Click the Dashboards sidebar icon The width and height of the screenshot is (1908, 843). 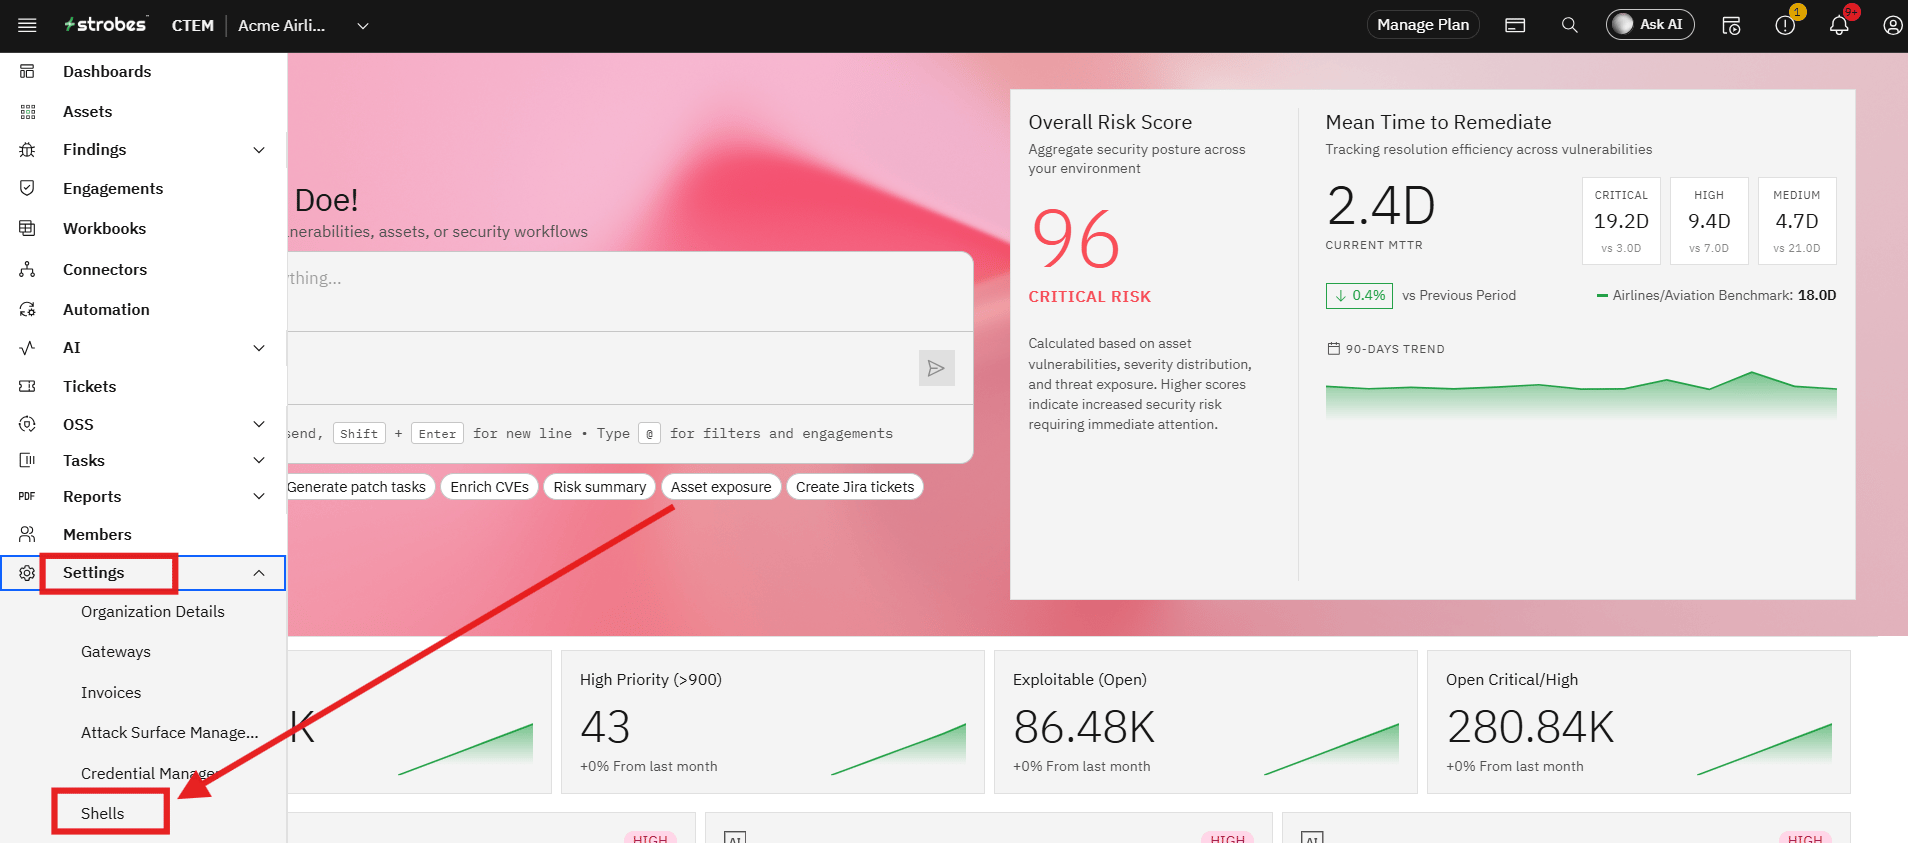pos(27,72)
